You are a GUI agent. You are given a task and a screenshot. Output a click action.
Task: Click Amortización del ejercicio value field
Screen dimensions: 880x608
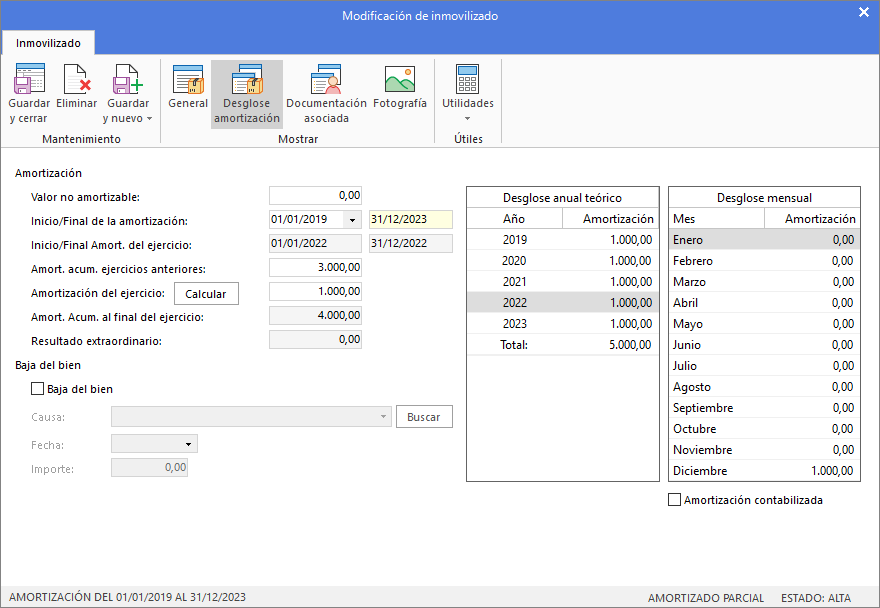coord(315,291)
